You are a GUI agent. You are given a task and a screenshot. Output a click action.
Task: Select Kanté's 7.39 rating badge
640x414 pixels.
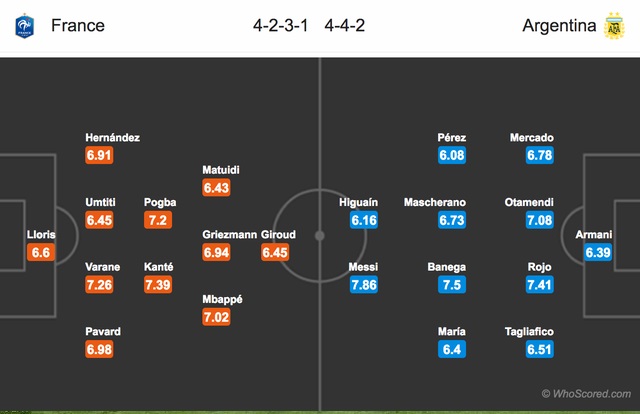click(158, 285)
